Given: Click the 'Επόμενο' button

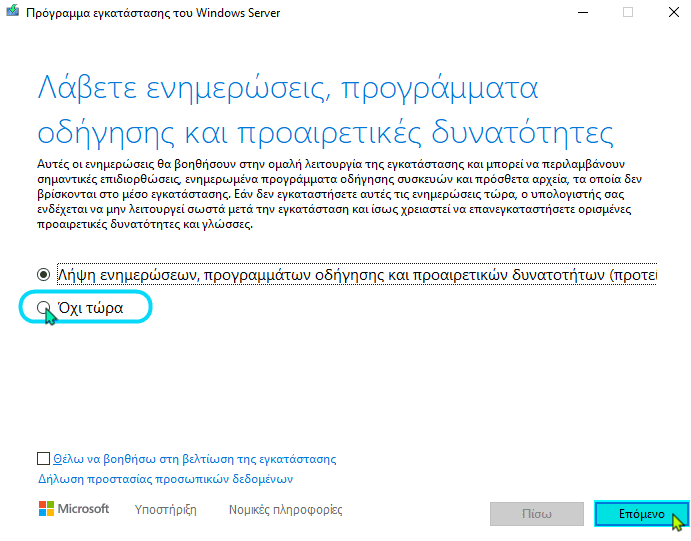Looking at the screenshot, I should [x=641, y=514].
